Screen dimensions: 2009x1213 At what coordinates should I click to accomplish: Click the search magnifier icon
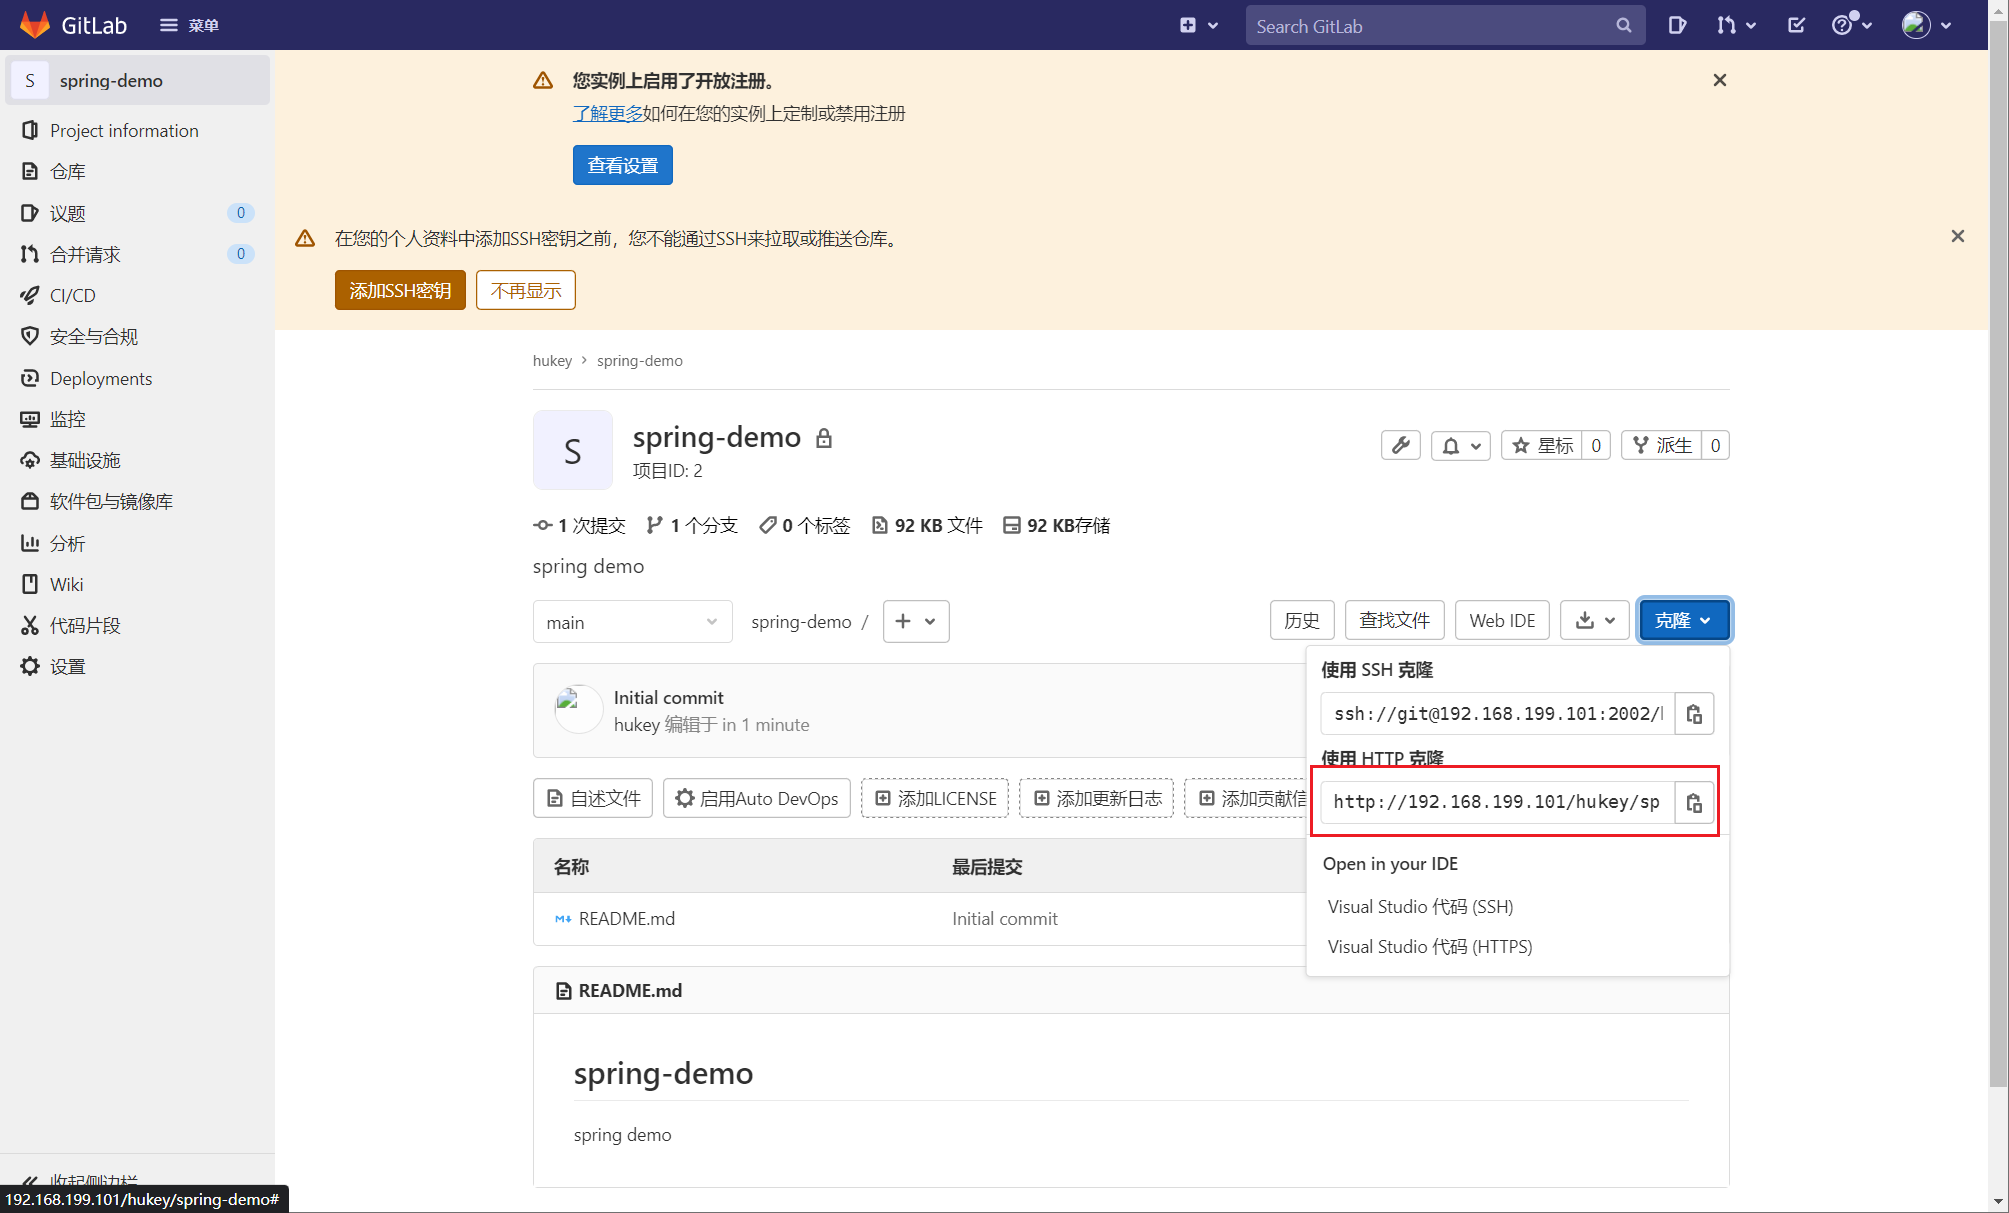1624,25
